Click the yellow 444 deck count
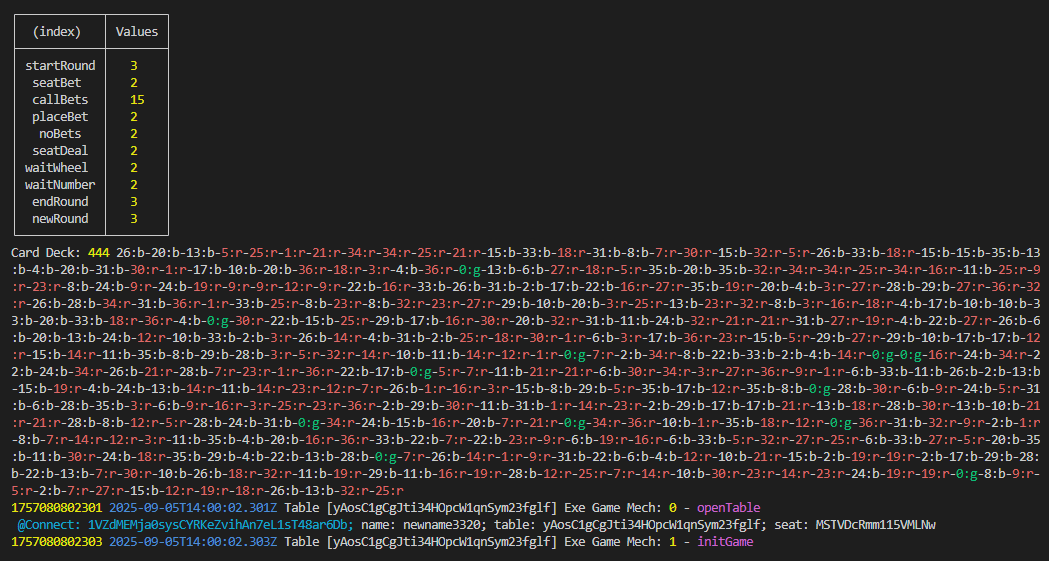Viewport: 1049px width, 561px height. [99, 253]
